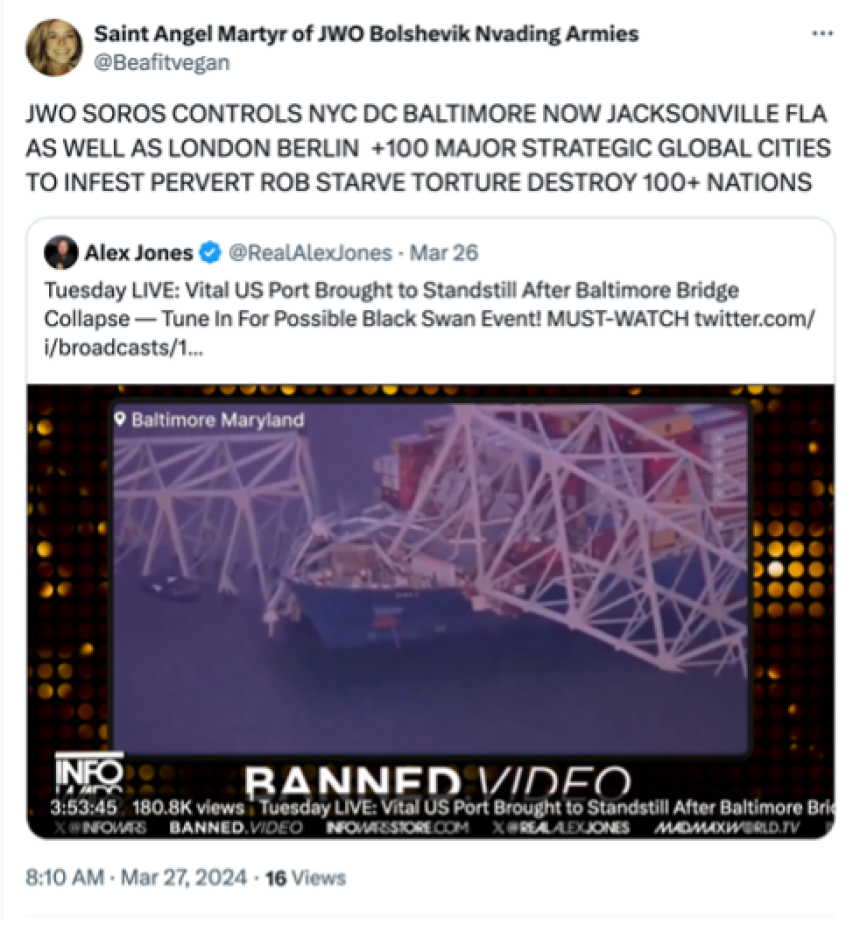Screen dimensions: 860x925
Task: Click the BANNED VIDEO banner text
Action: [x=437, y=780]
